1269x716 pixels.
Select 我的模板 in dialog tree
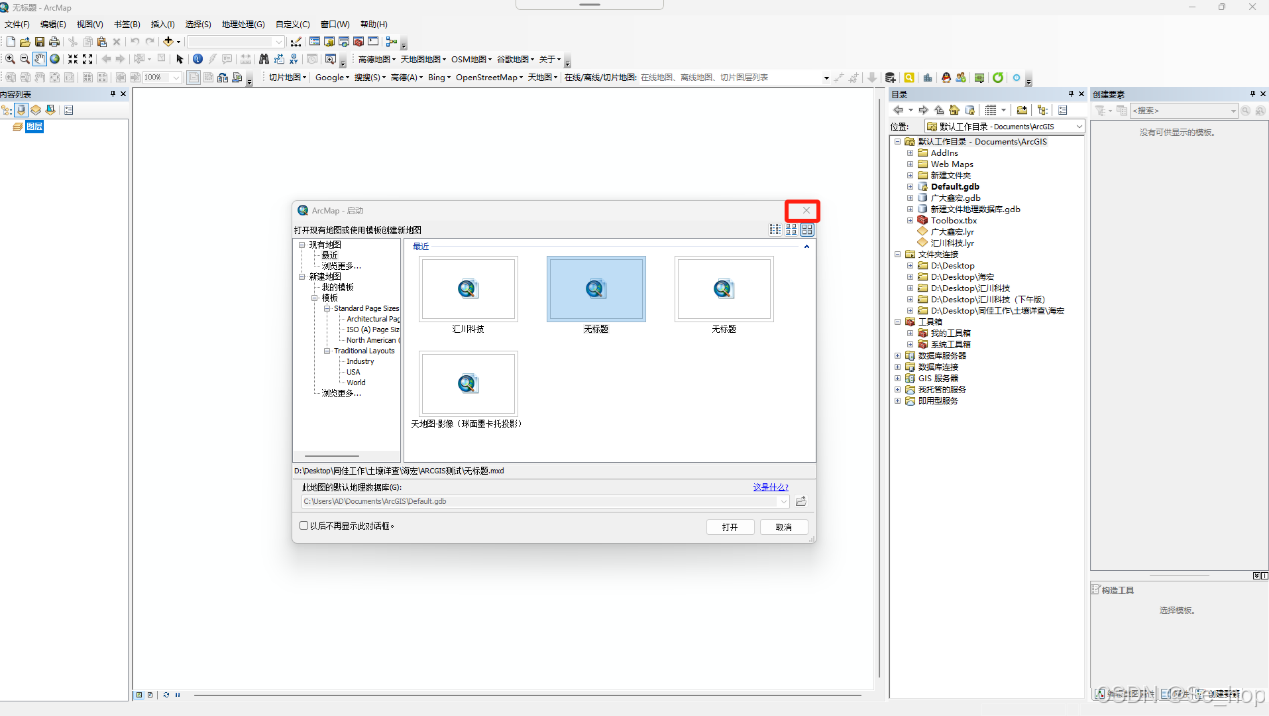point(337,287)
